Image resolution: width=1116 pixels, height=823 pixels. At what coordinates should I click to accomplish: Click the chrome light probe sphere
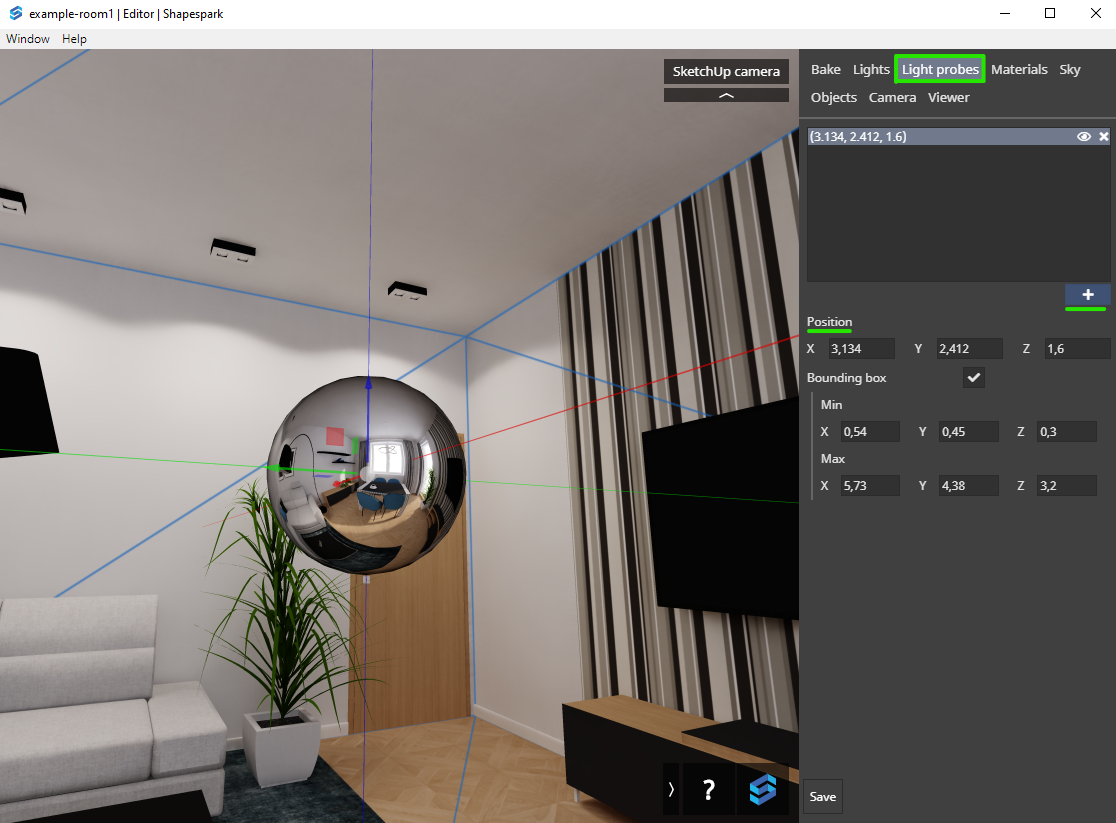(368, 475)
